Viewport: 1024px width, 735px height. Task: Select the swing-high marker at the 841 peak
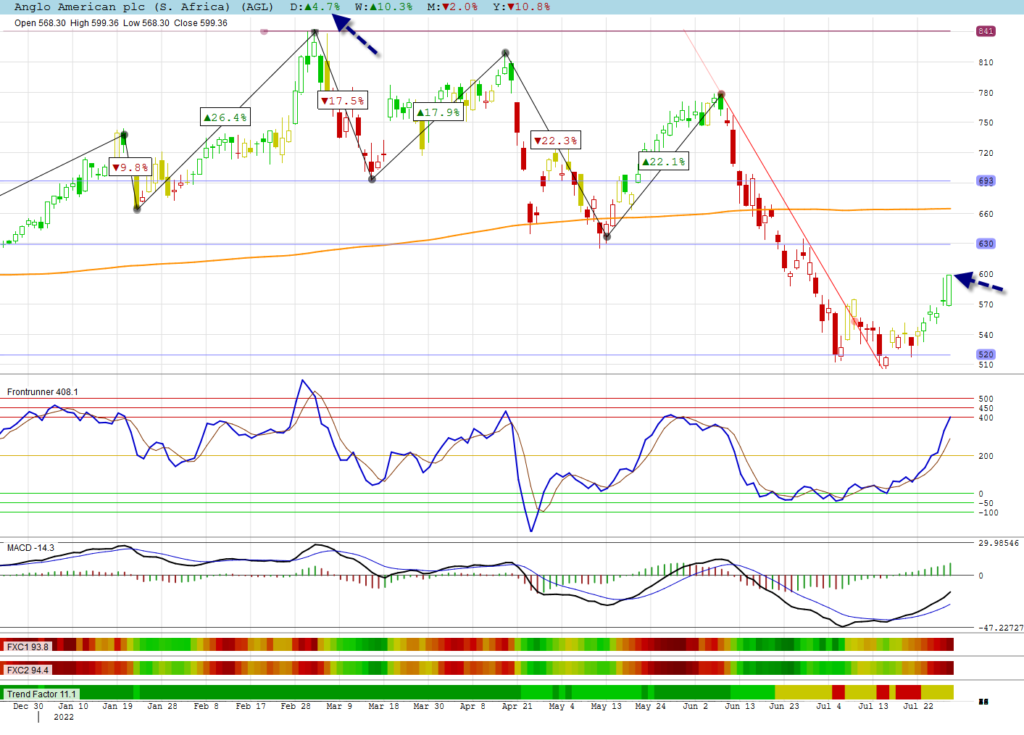point(315,32)
